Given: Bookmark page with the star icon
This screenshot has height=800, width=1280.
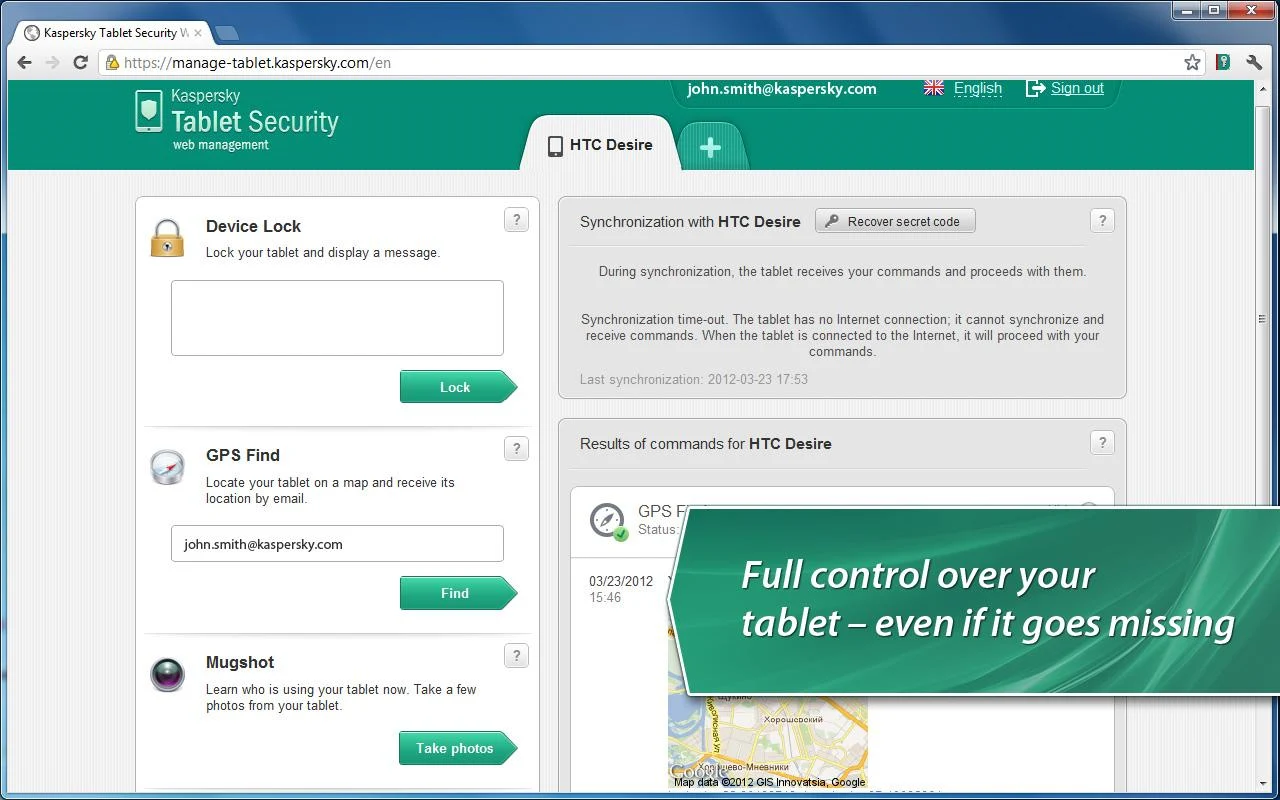Looking at the screenshot, I should (1192, 63).
